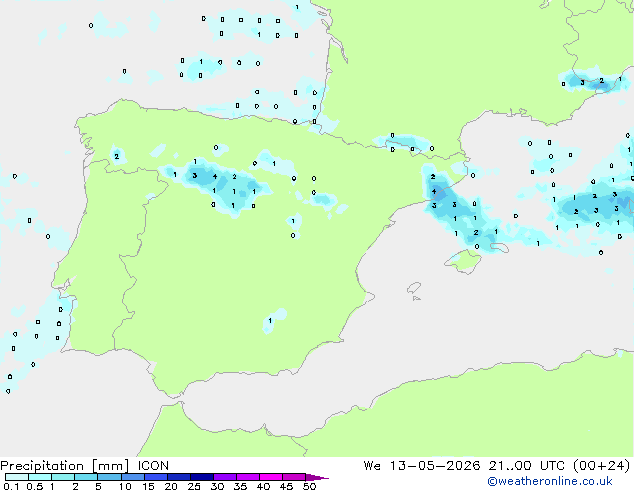Screen dimensions: 634x490
Task: Click Menorca island outline on the map
Action: click(499, 247)
